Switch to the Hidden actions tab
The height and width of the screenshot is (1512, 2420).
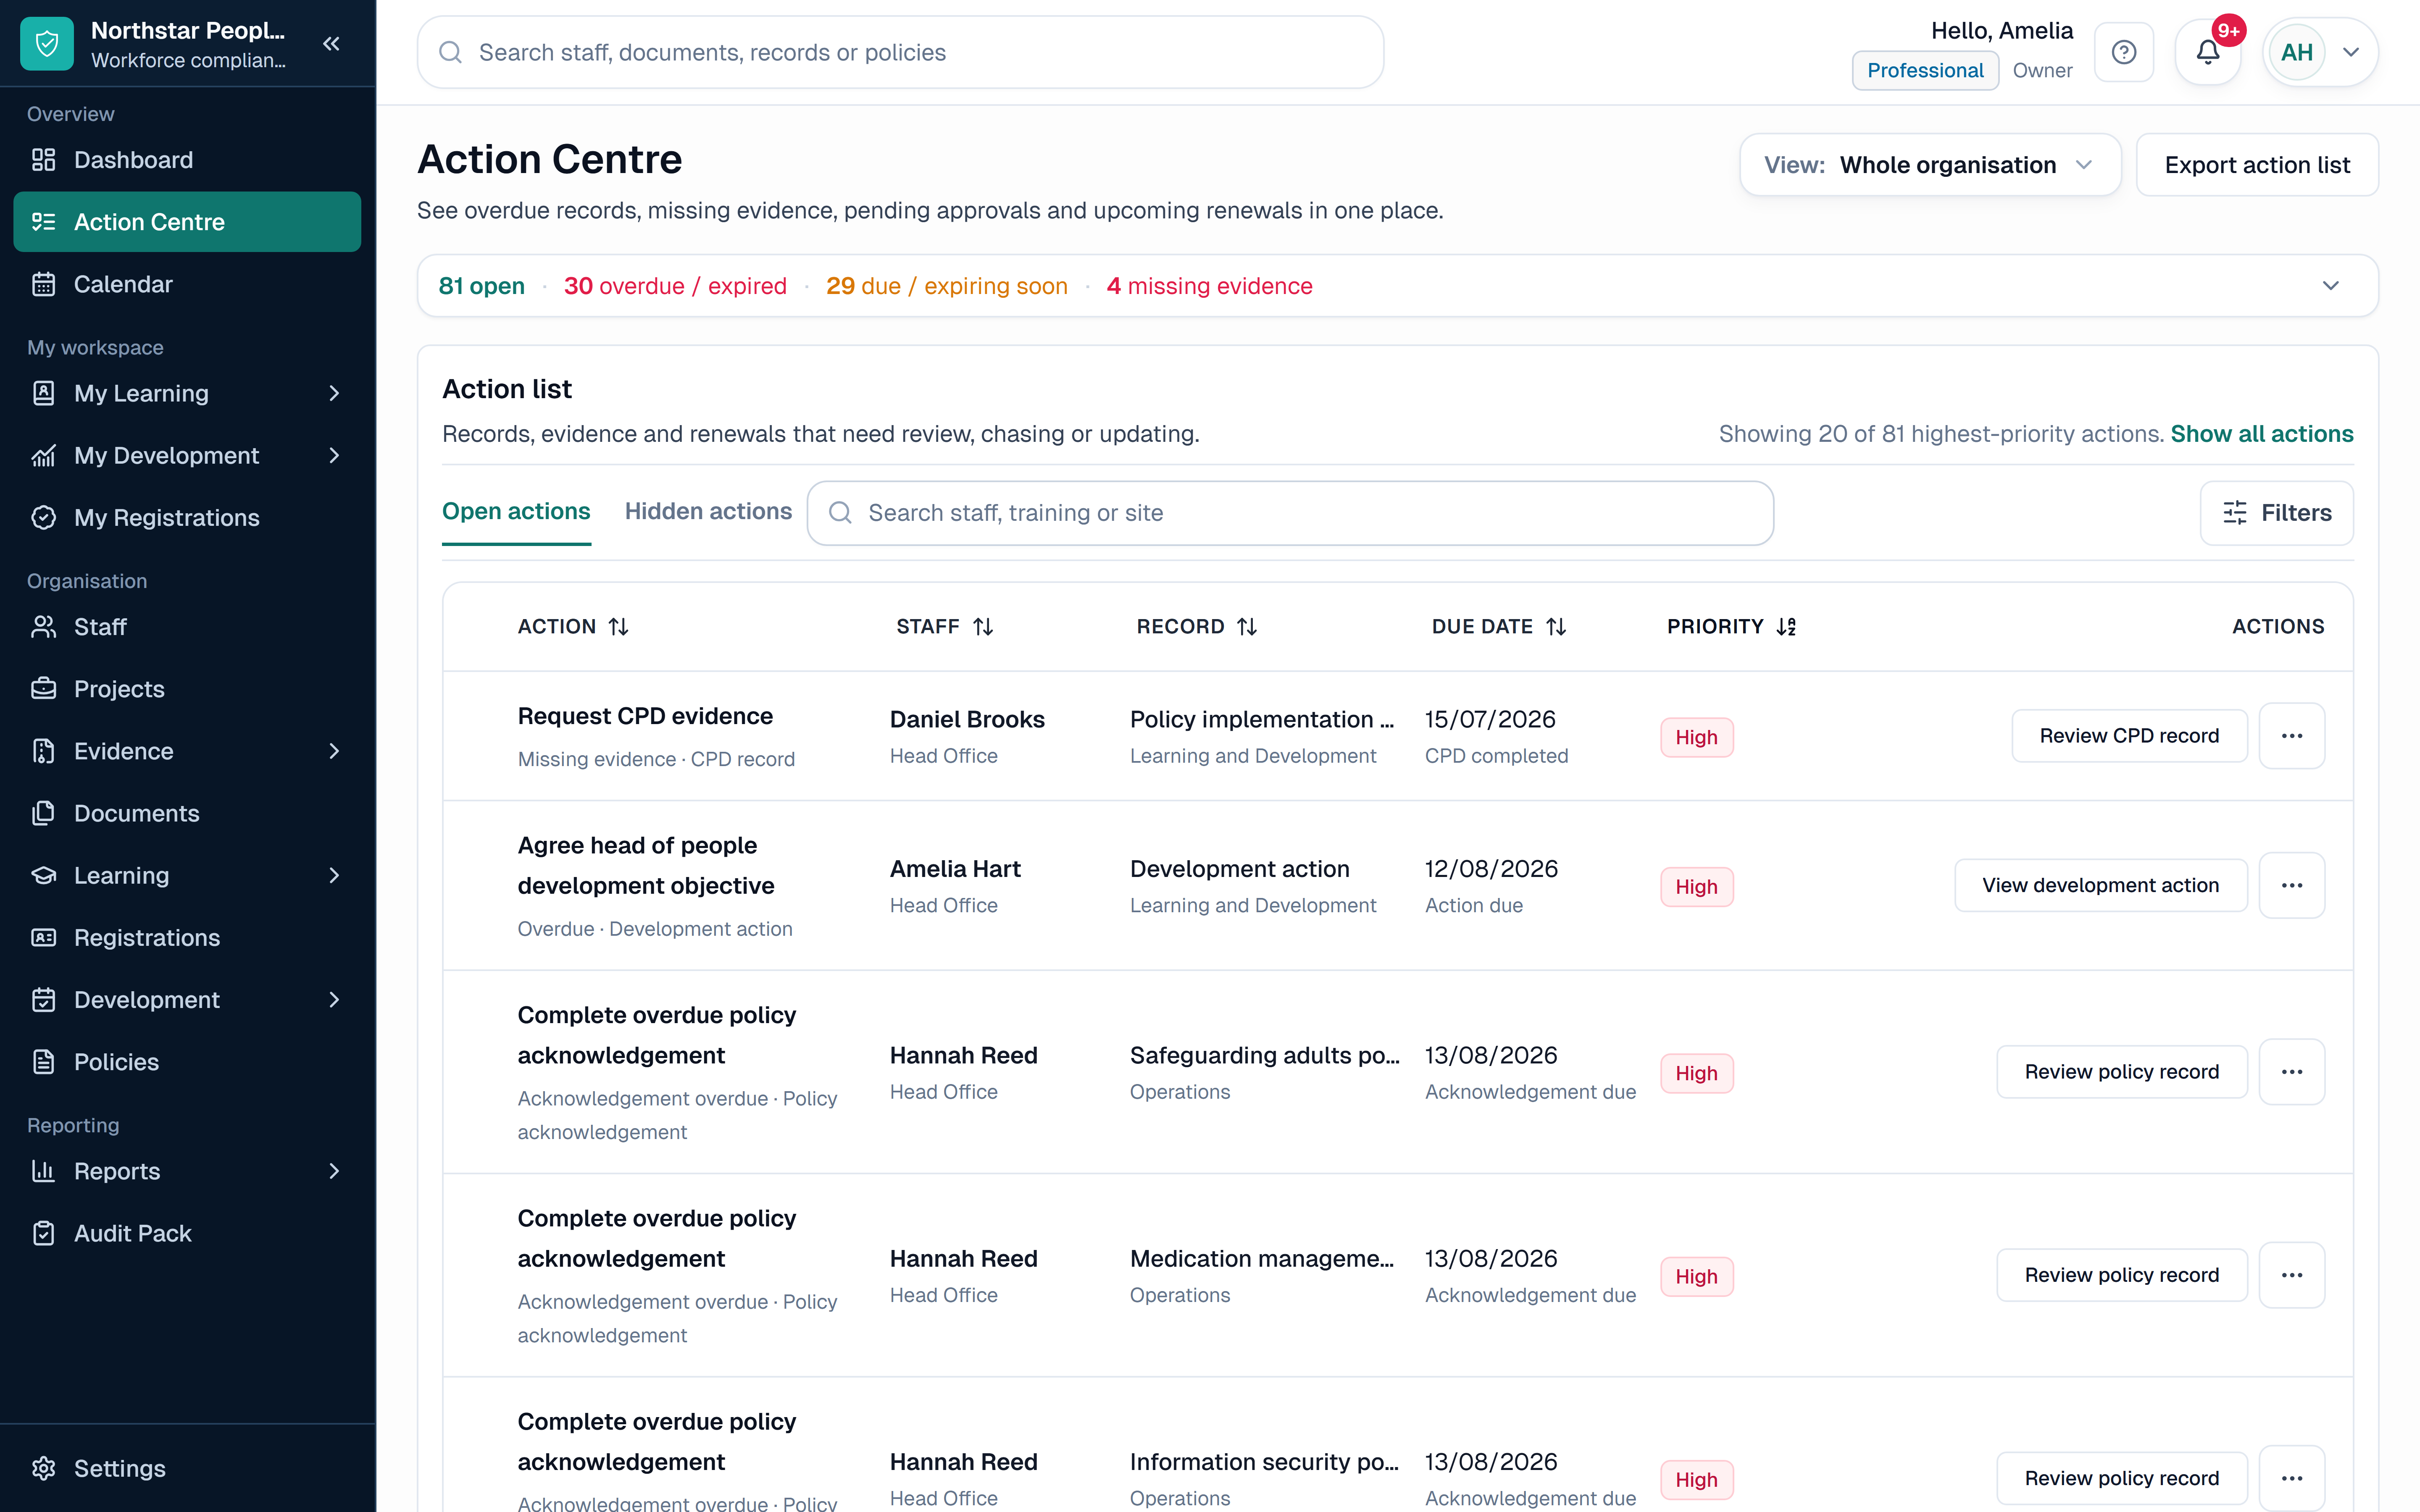tap(708, 511)
